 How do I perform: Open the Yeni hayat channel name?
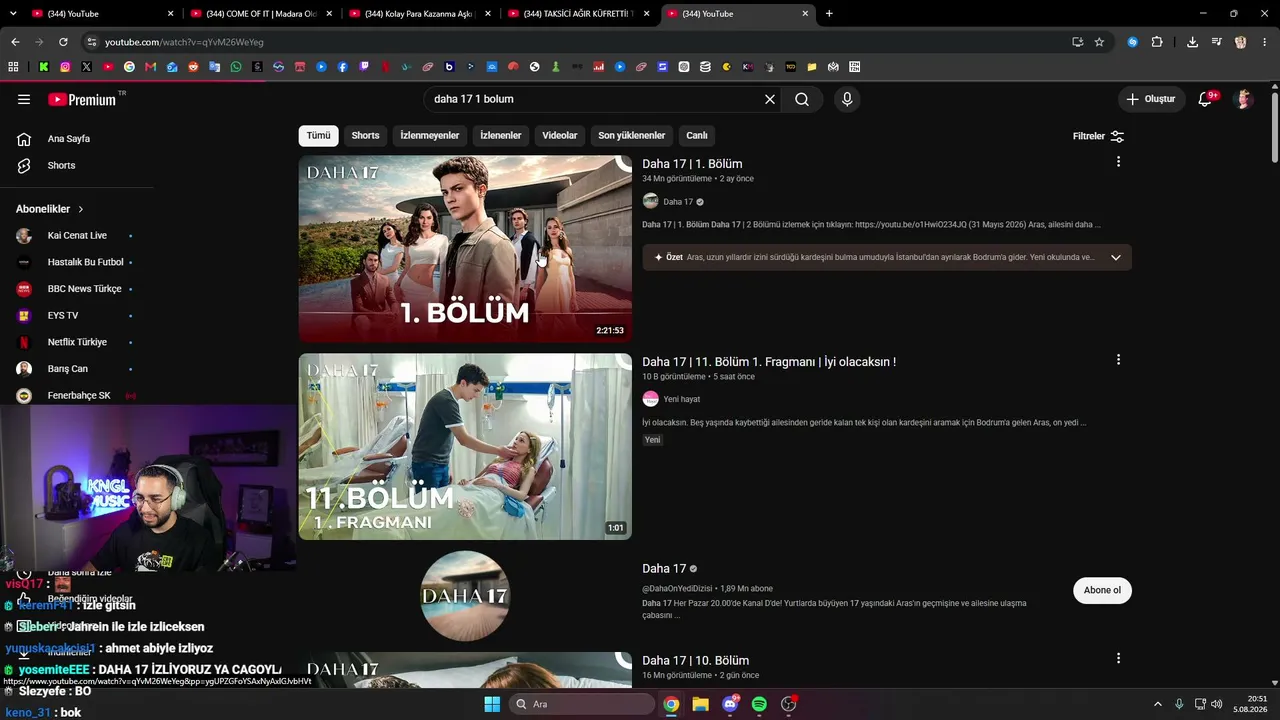click(681, 399)
